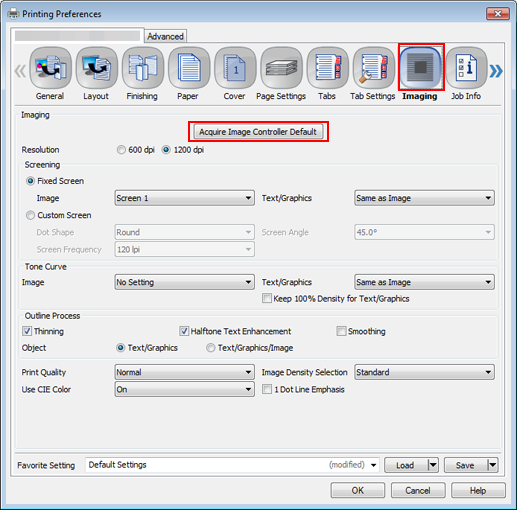Expand the Fixed Screen Image dropdown

[x=185, y=198]
